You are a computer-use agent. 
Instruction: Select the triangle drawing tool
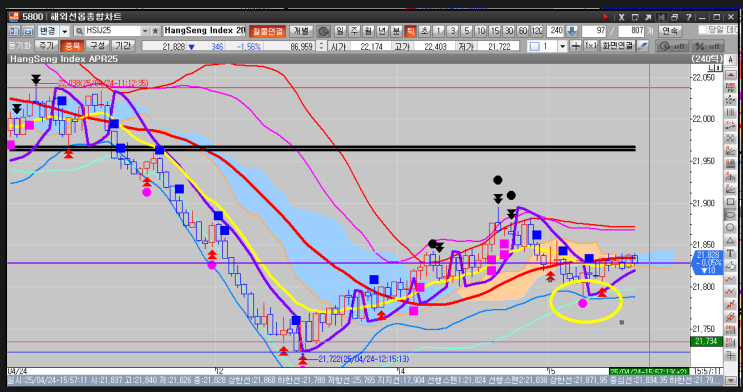pos(730,240)
